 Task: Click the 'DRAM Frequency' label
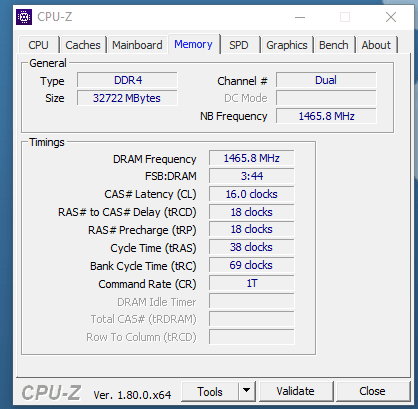[154, 159]
